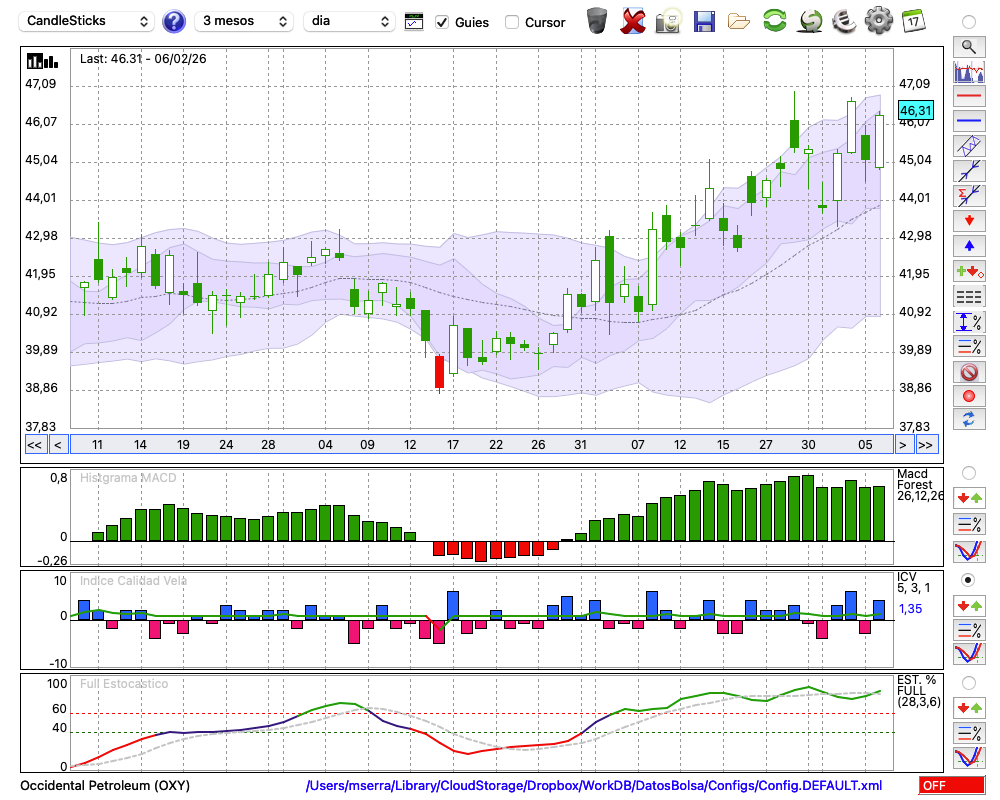
Task: Click the green refresh arrows icon
Action: click(x=774, y=21)
